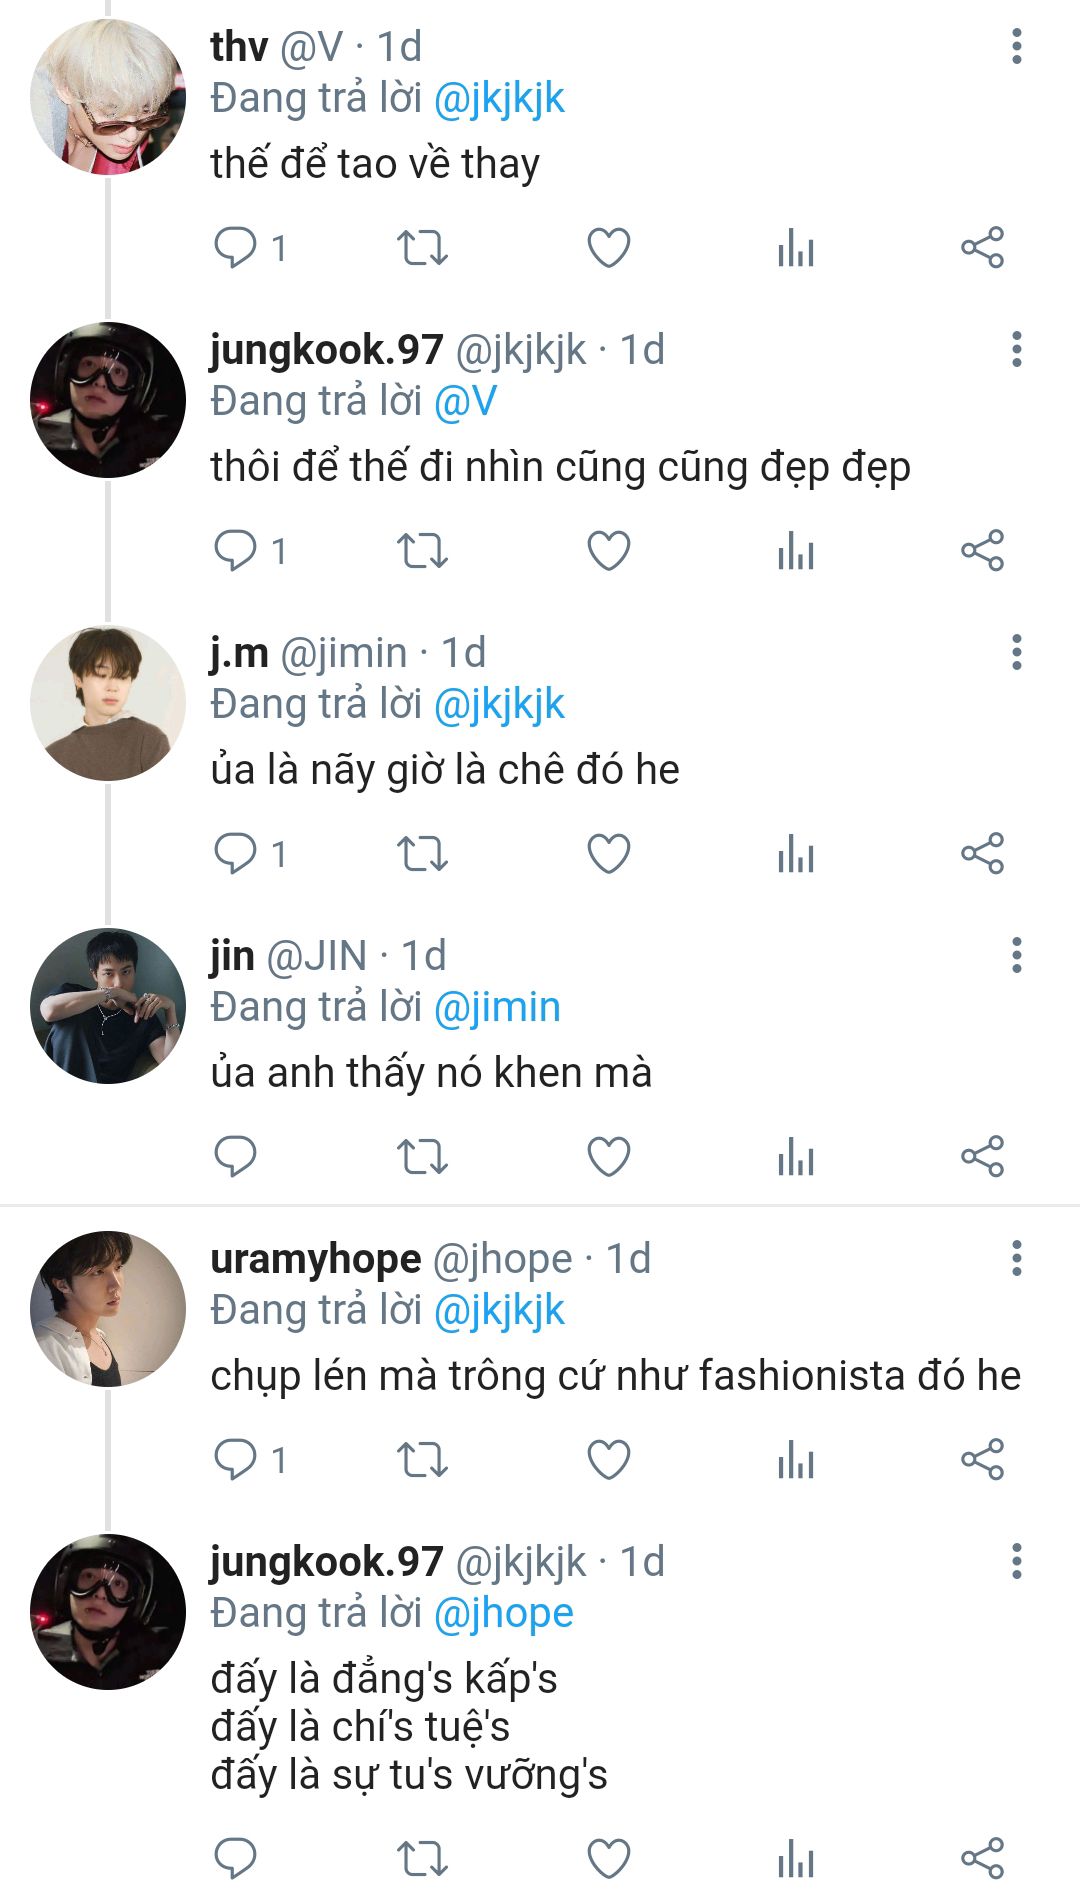Like jin's "ủa anh thấy nó khen mà" tweet
The width and height of the screenshot is (1080, 1893).
pyautogui.click(x=608, y=1157)
